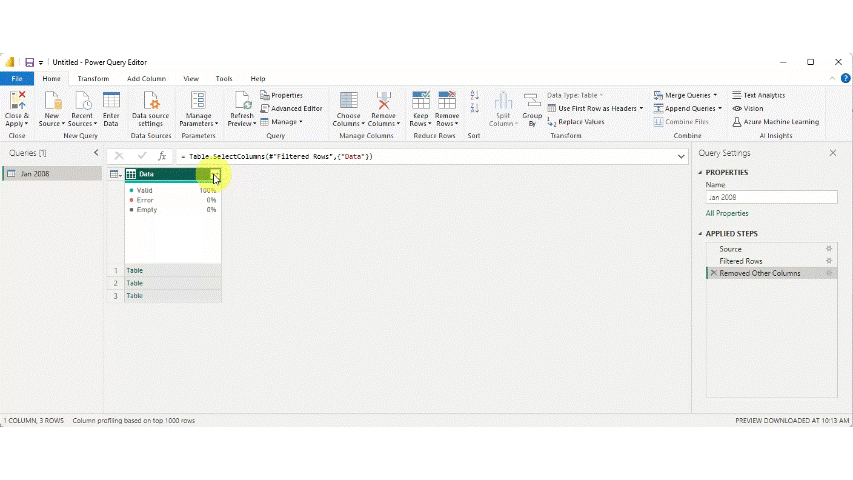Open the Advanced Editor
Screen dimensions: 853x480
(x=291, y=108)
